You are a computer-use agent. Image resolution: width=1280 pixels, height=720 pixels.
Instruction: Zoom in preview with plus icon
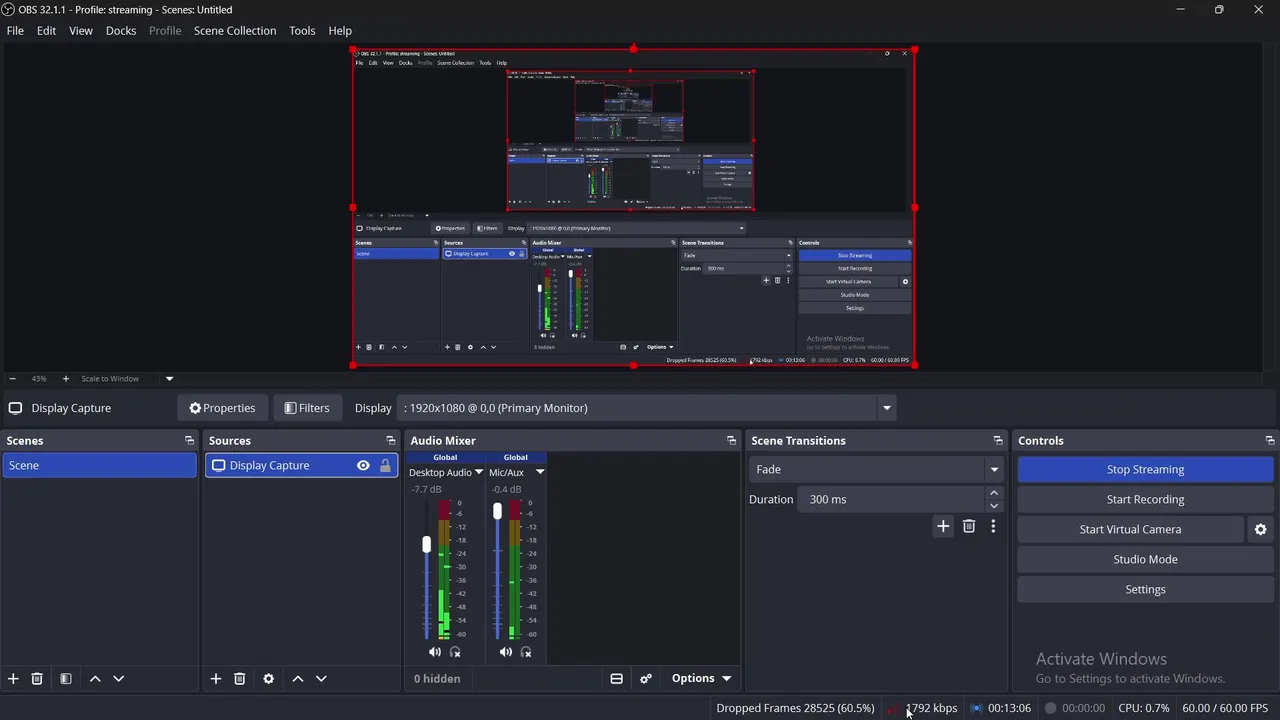[x=66, y=379]
